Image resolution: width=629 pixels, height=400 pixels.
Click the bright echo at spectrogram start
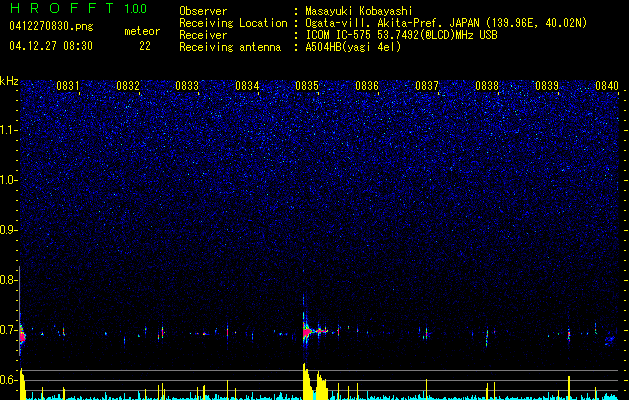coord(22,336)
